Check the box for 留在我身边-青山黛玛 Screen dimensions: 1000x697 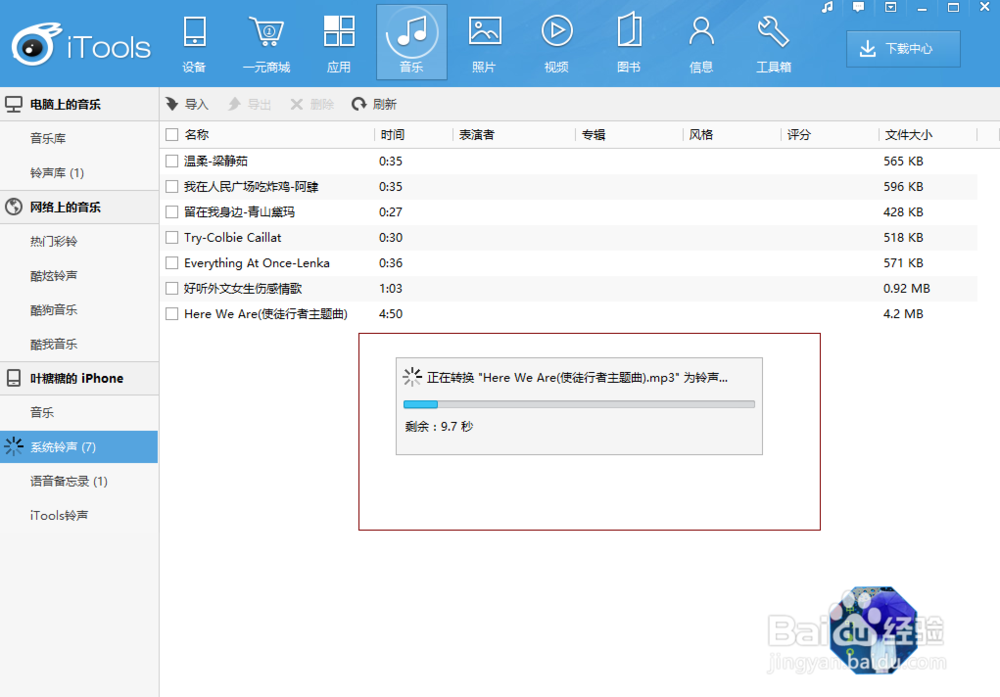[x=172, y=212]
